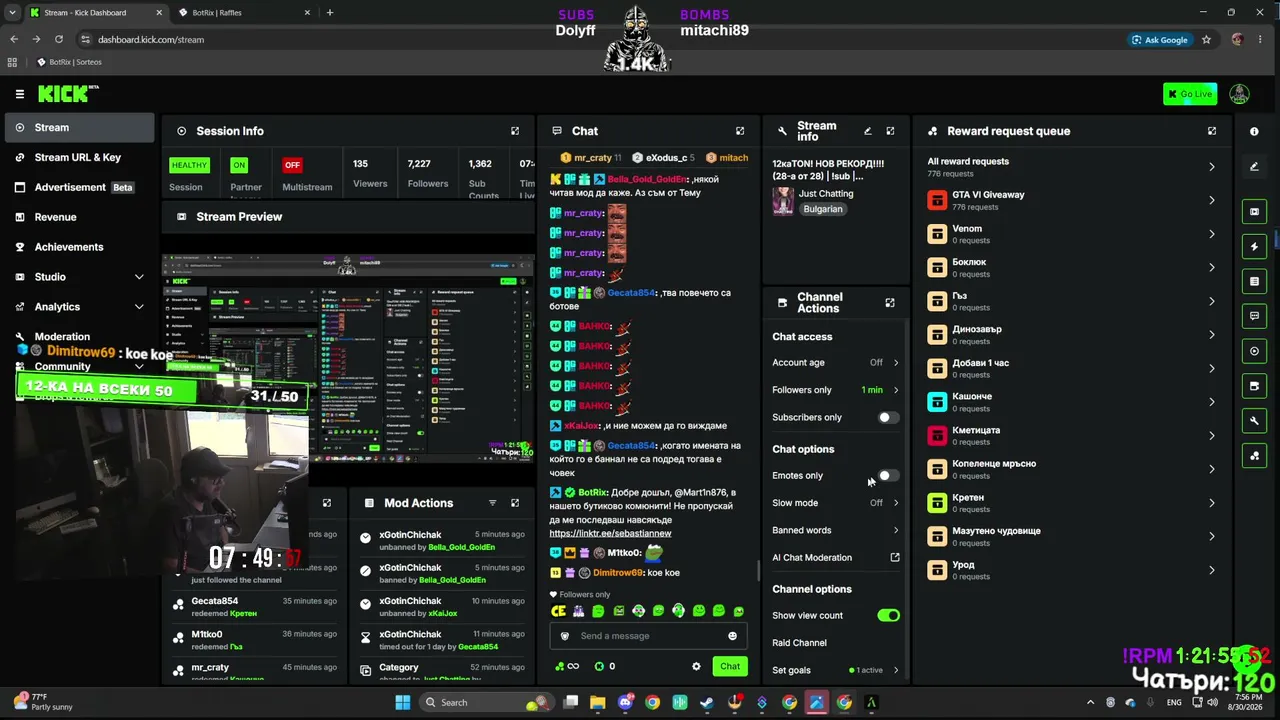Open Stream URL & Key page
The height and width of the screenshot is (720, 1280).
point(80,157)
